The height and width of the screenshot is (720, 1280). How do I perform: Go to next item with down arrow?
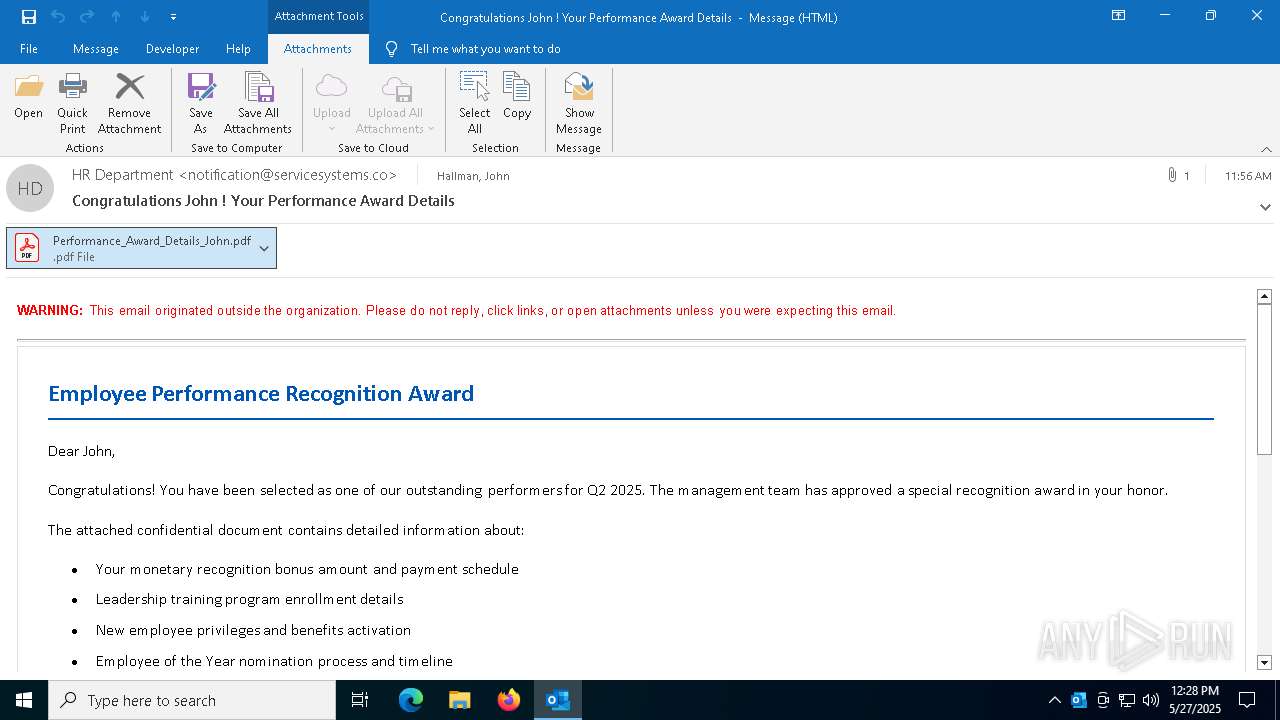click(x=145, y=16)
